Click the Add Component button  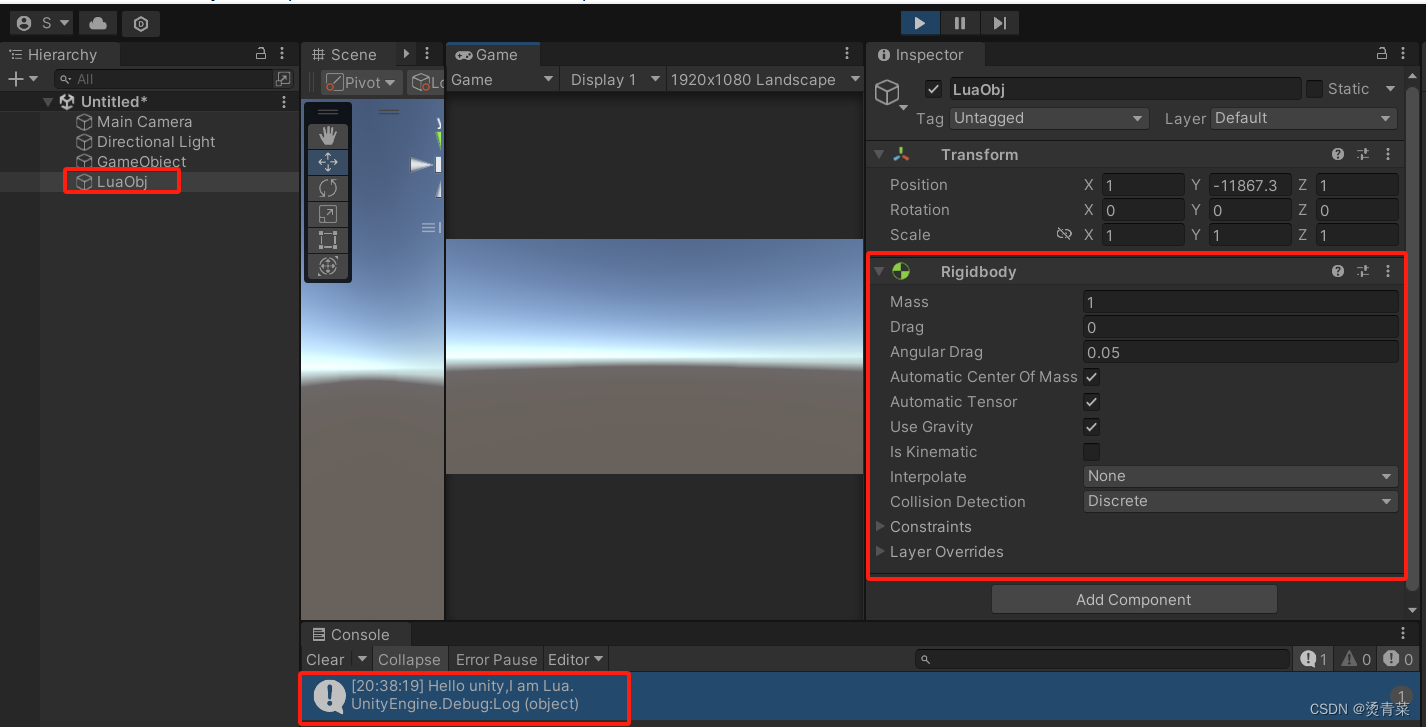1134,600
